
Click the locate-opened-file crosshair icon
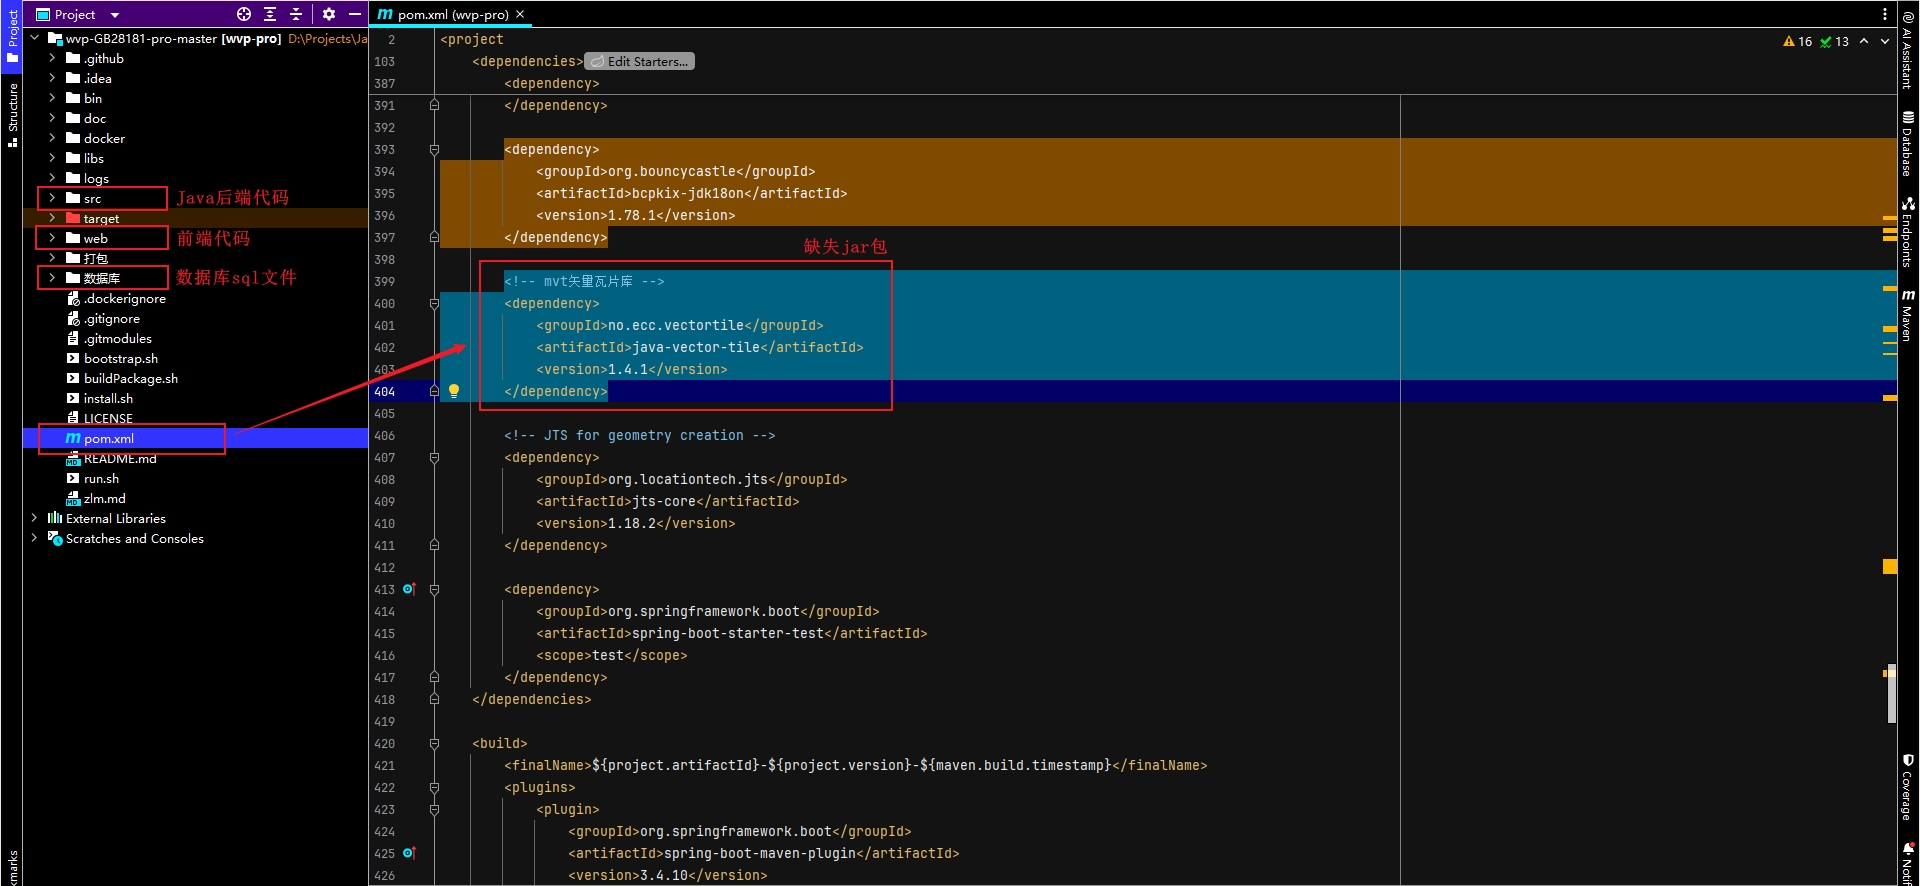[x=244, y=14]
